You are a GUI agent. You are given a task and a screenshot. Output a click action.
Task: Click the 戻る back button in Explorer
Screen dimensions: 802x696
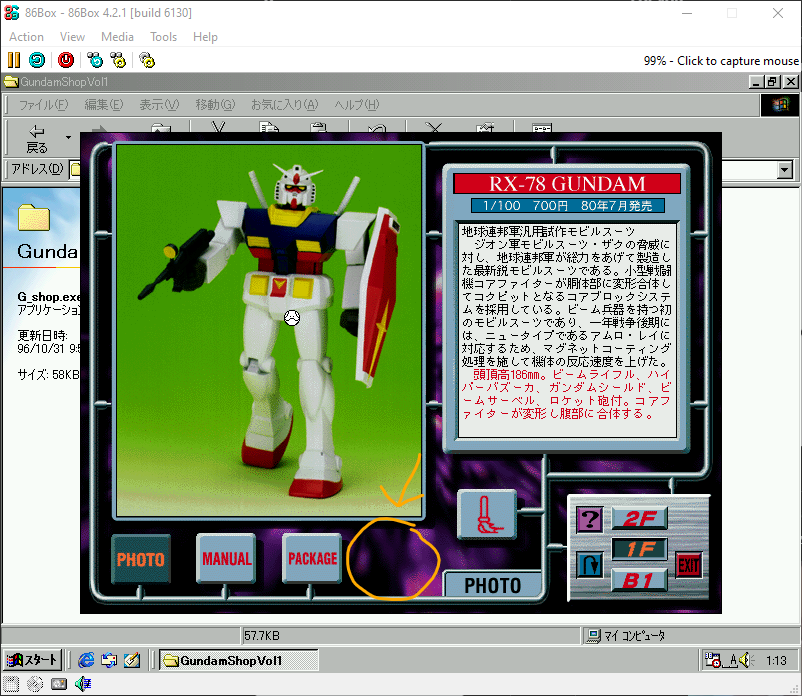pos(37,139)
